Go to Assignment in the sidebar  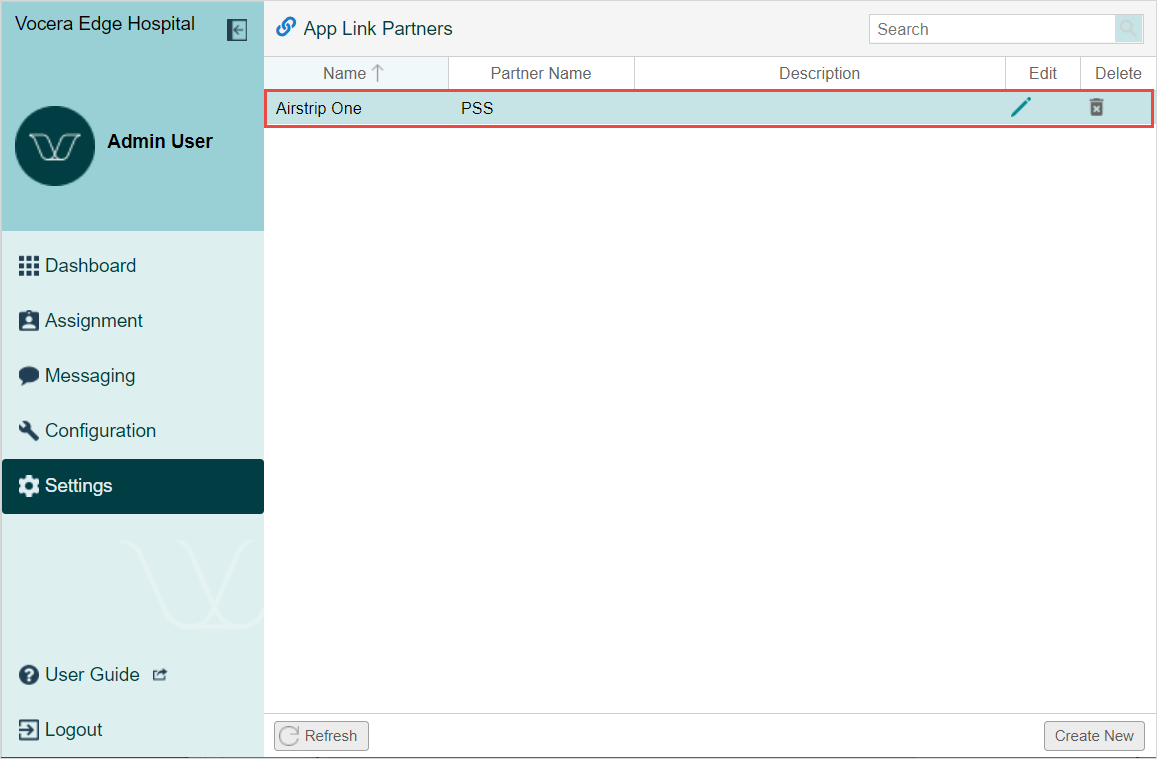point(133,321)
